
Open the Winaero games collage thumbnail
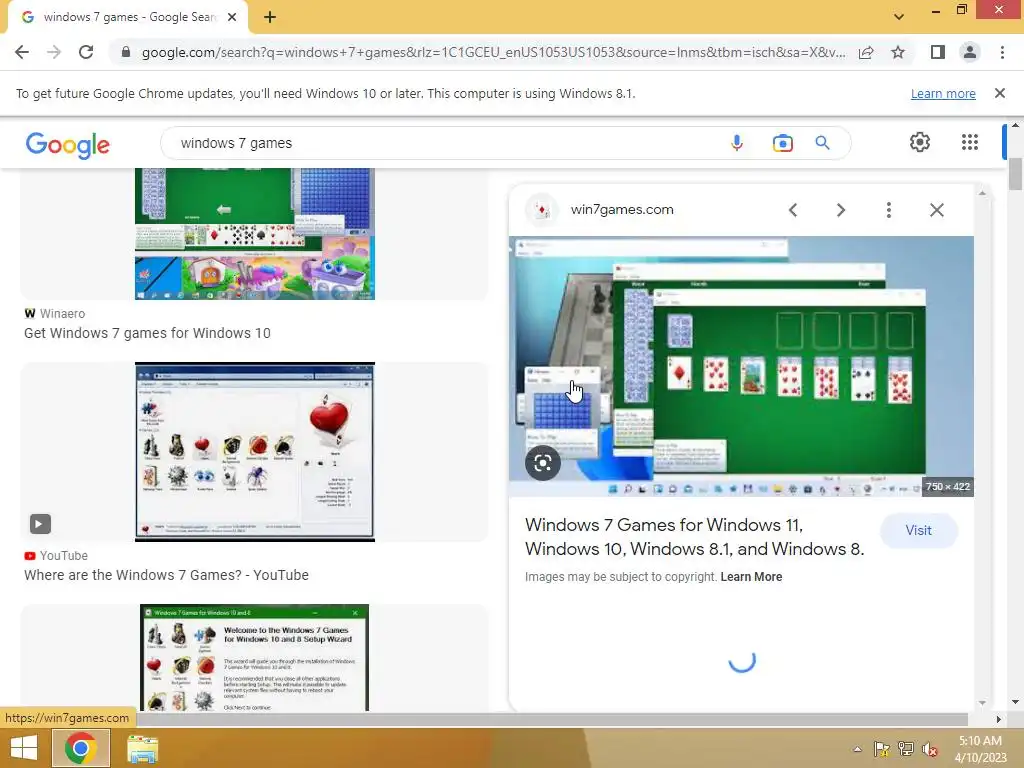click(x=255, y=234)
